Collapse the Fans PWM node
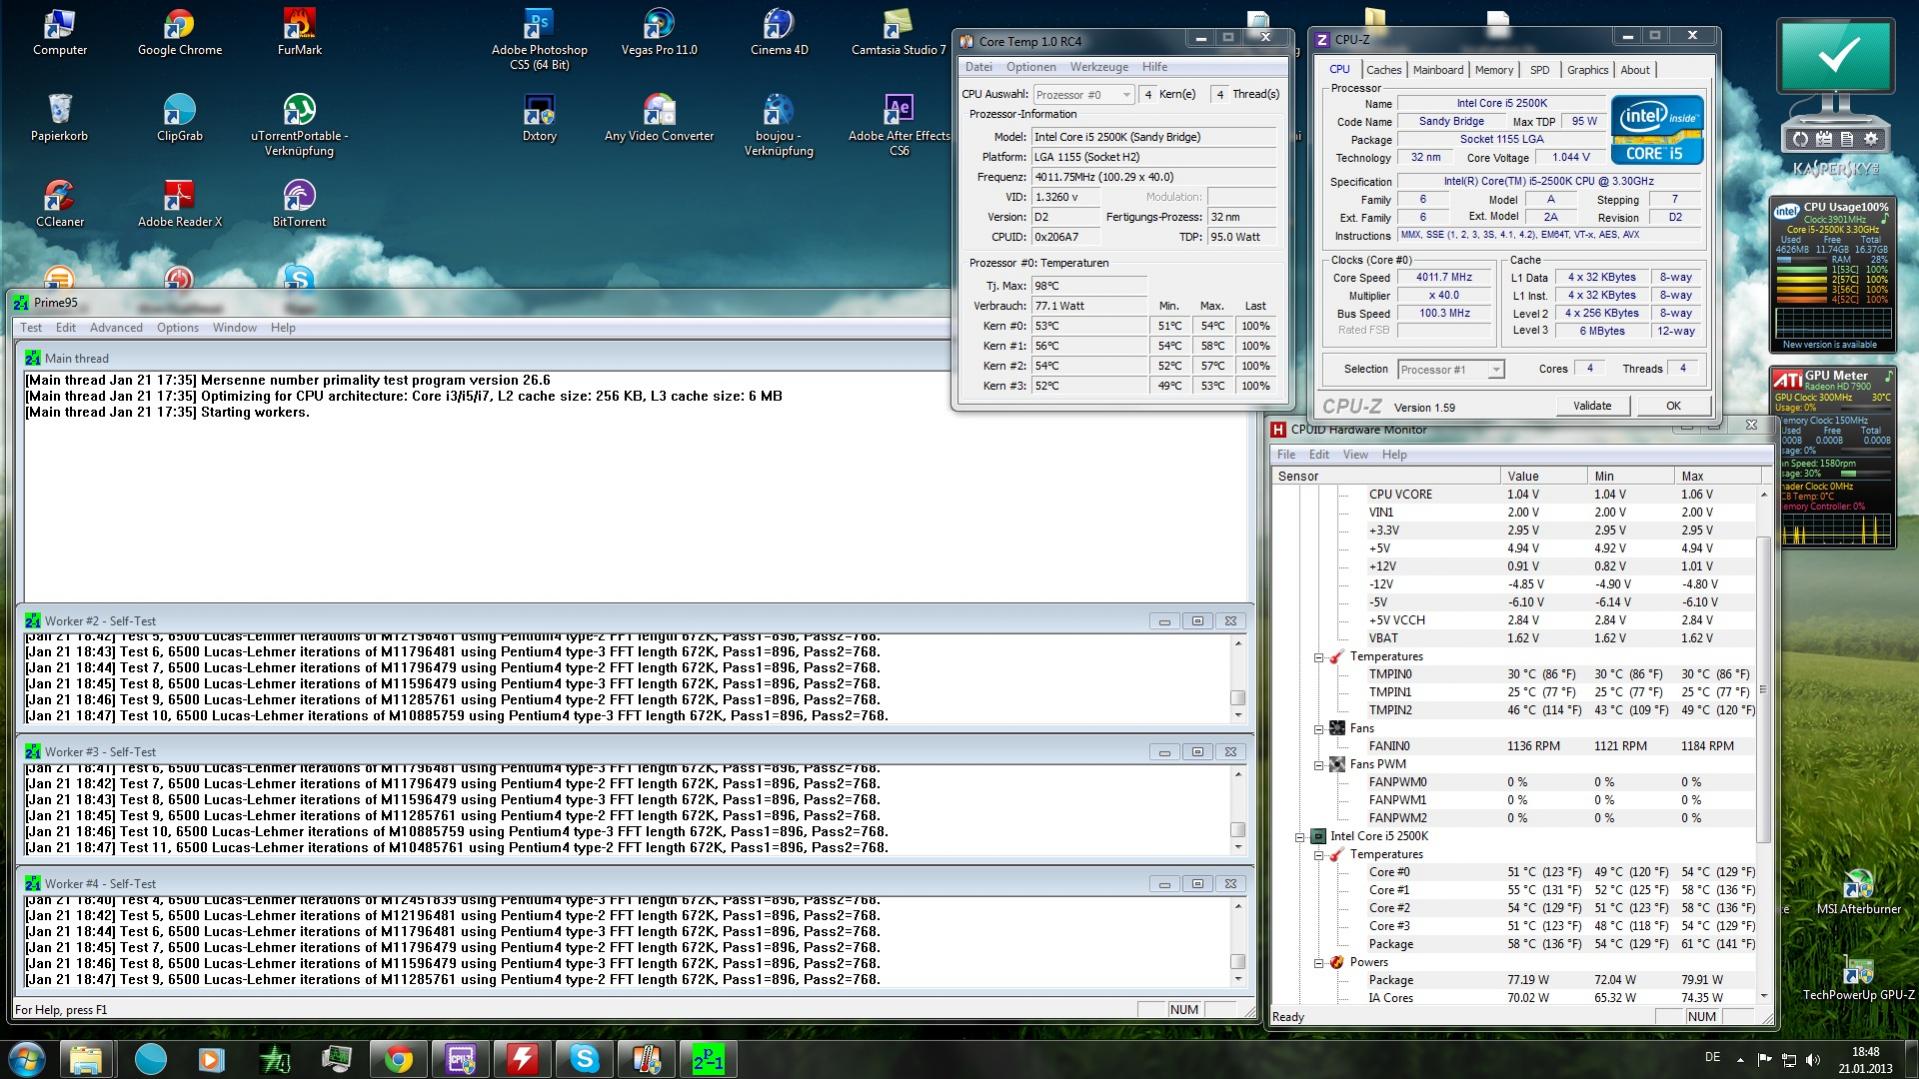1919x1079 pixels. [x=1319, y=765]
